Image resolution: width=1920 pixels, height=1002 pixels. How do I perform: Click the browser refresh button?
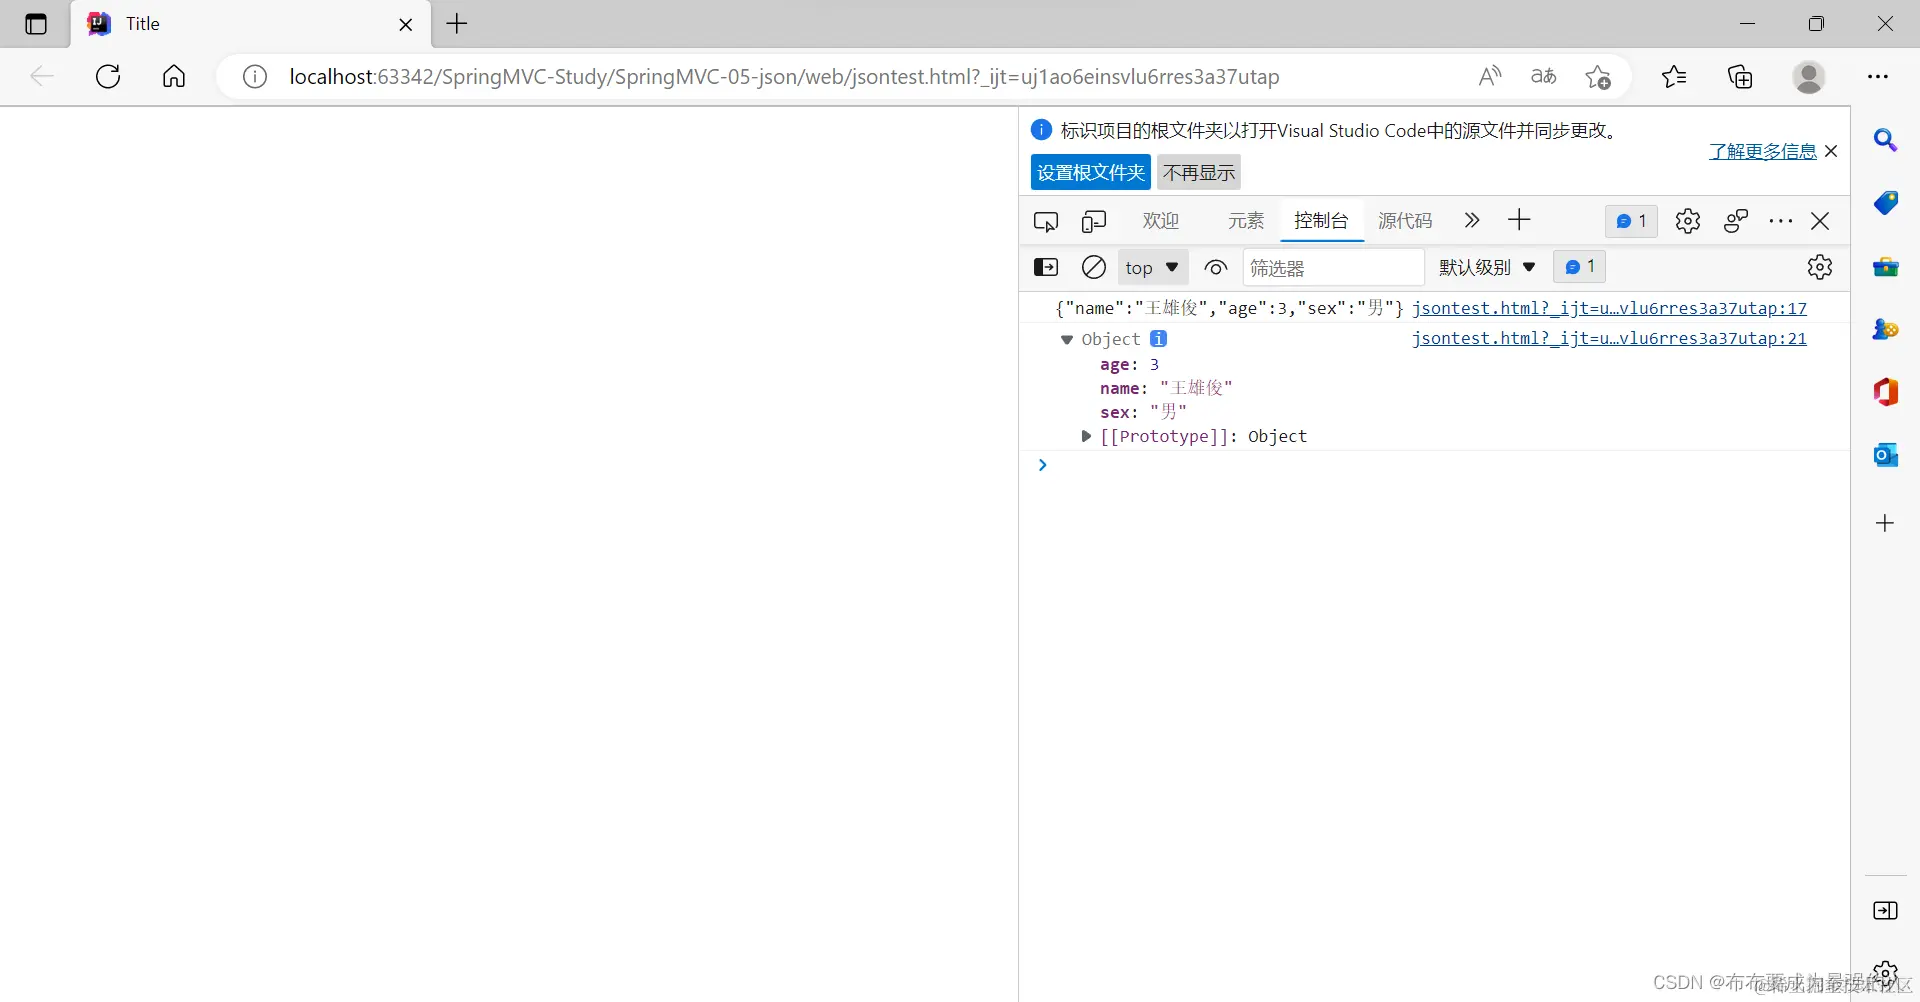108,76
